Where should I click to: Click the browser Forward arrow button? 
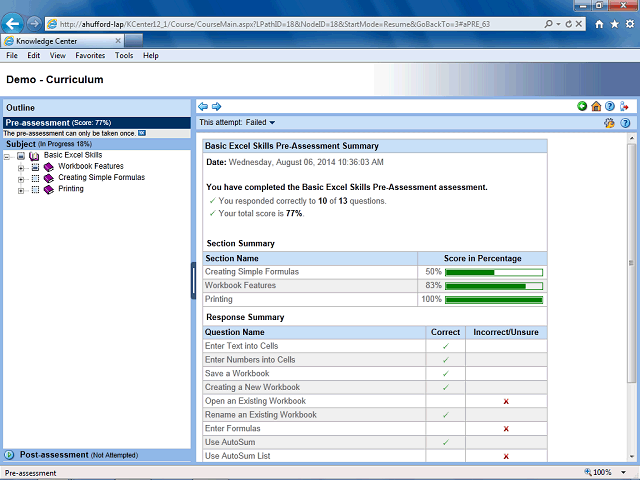(x=34, y=24)
